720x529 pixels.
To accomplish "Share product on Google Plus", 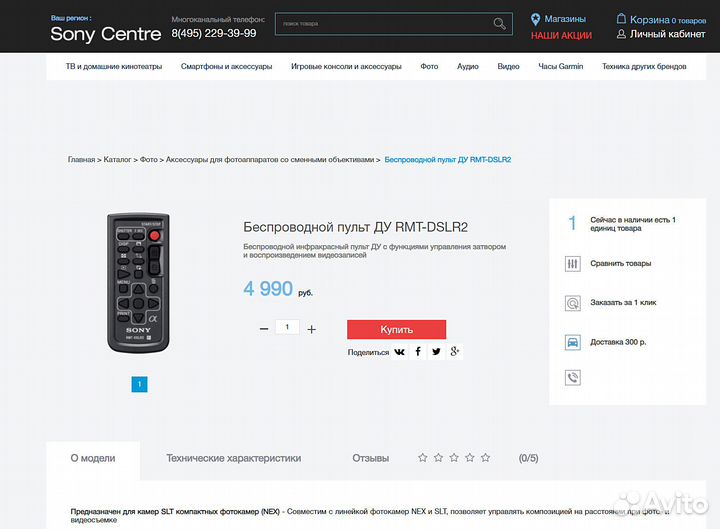I will (455, 352).
